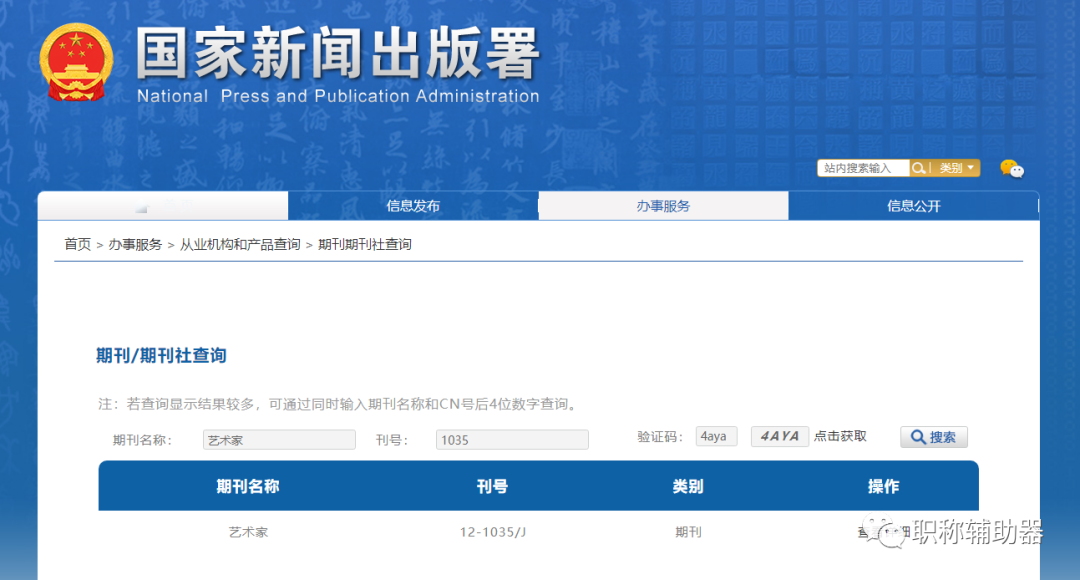Viewport: 1080px width, 580px height.
Task: Click 点击获取 to refresh the captcha
Action: click(840, 436)
